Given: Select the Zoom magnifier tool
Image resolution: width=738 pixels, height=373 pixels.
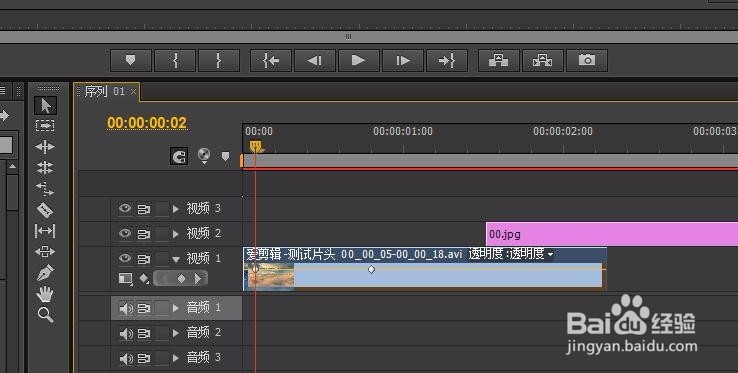Looking at the screenshot, I should coord(45,315).
